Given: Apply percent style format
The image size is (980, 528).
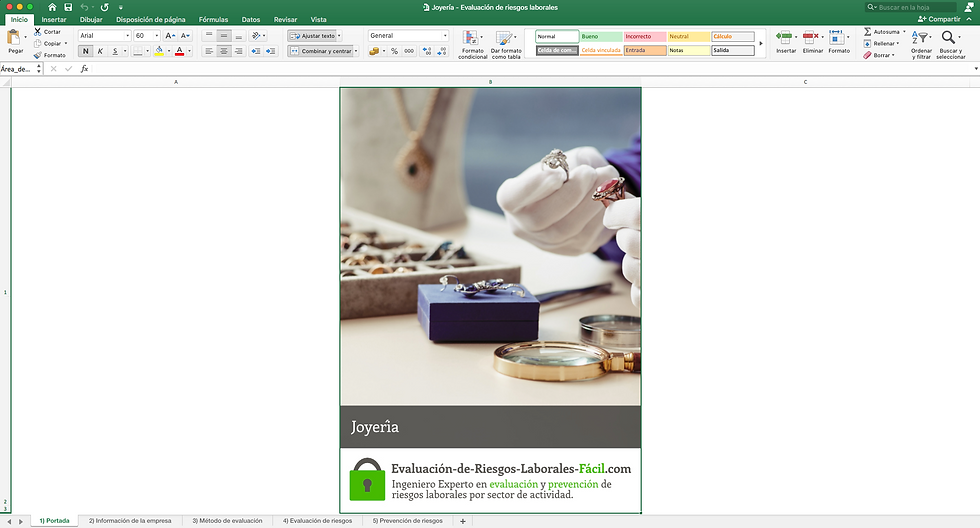Looking at the screenshot, I should click(394, 51).
